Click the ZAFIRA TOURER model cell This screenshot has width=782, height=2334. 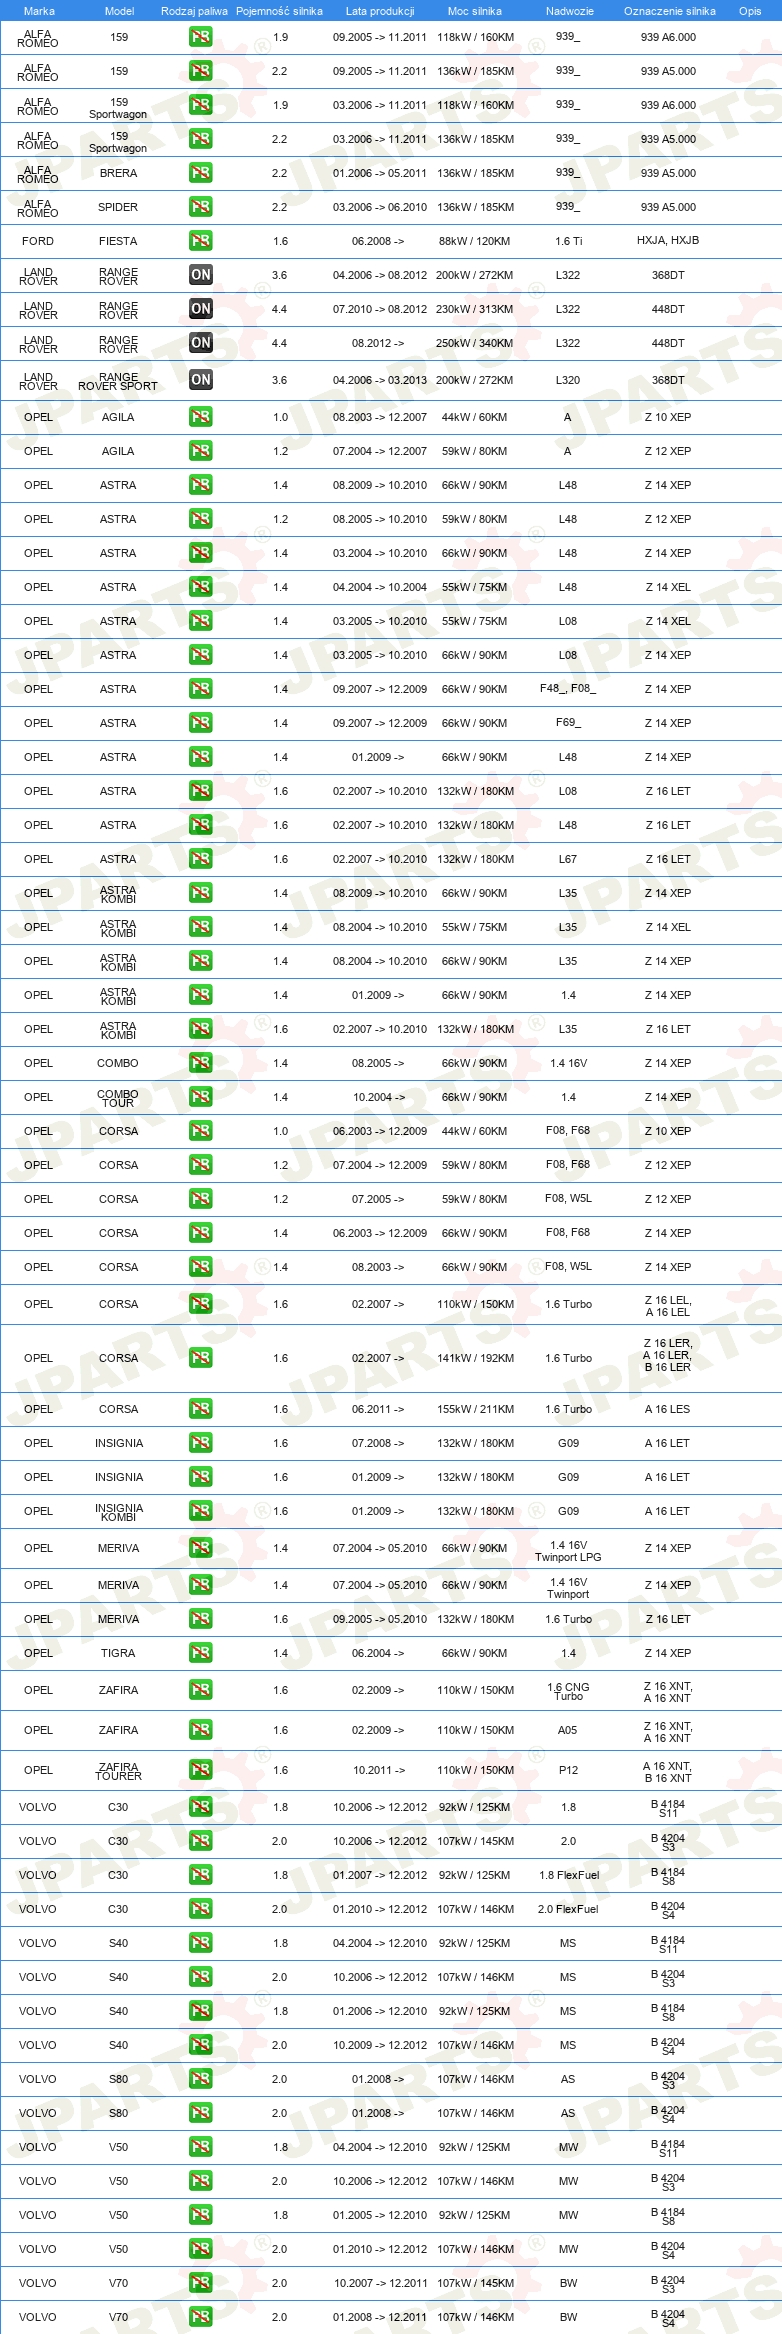tap(118, 1771)
